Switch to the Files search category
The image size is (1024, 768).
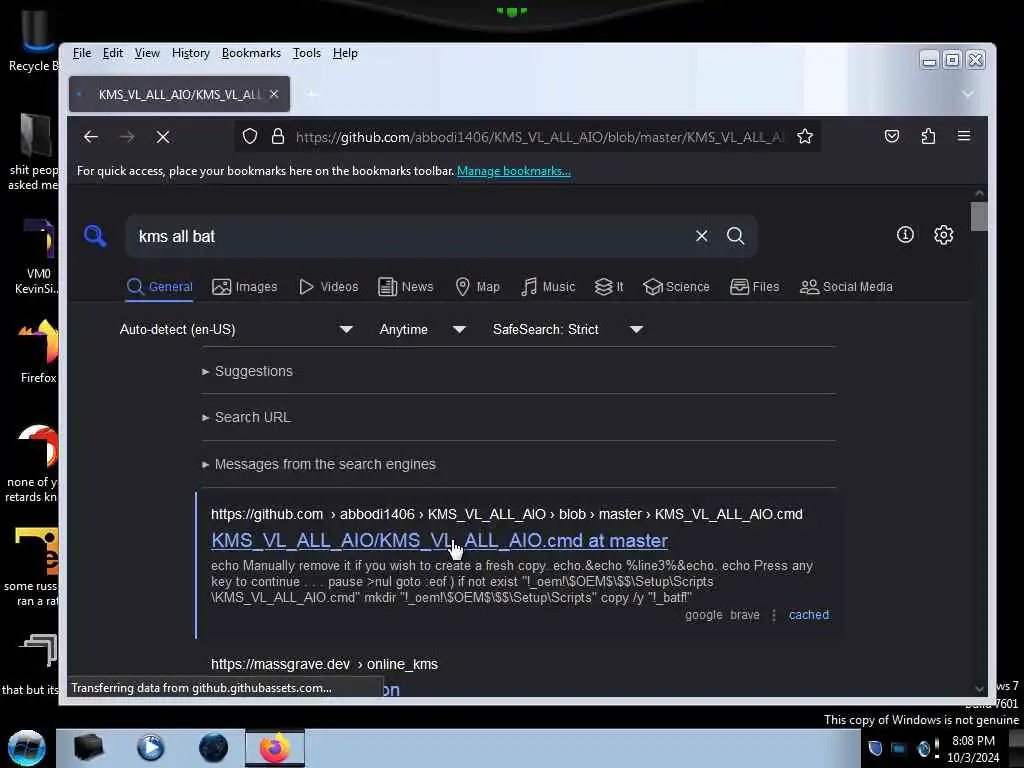pyautogui.click(x=754, y=287)
